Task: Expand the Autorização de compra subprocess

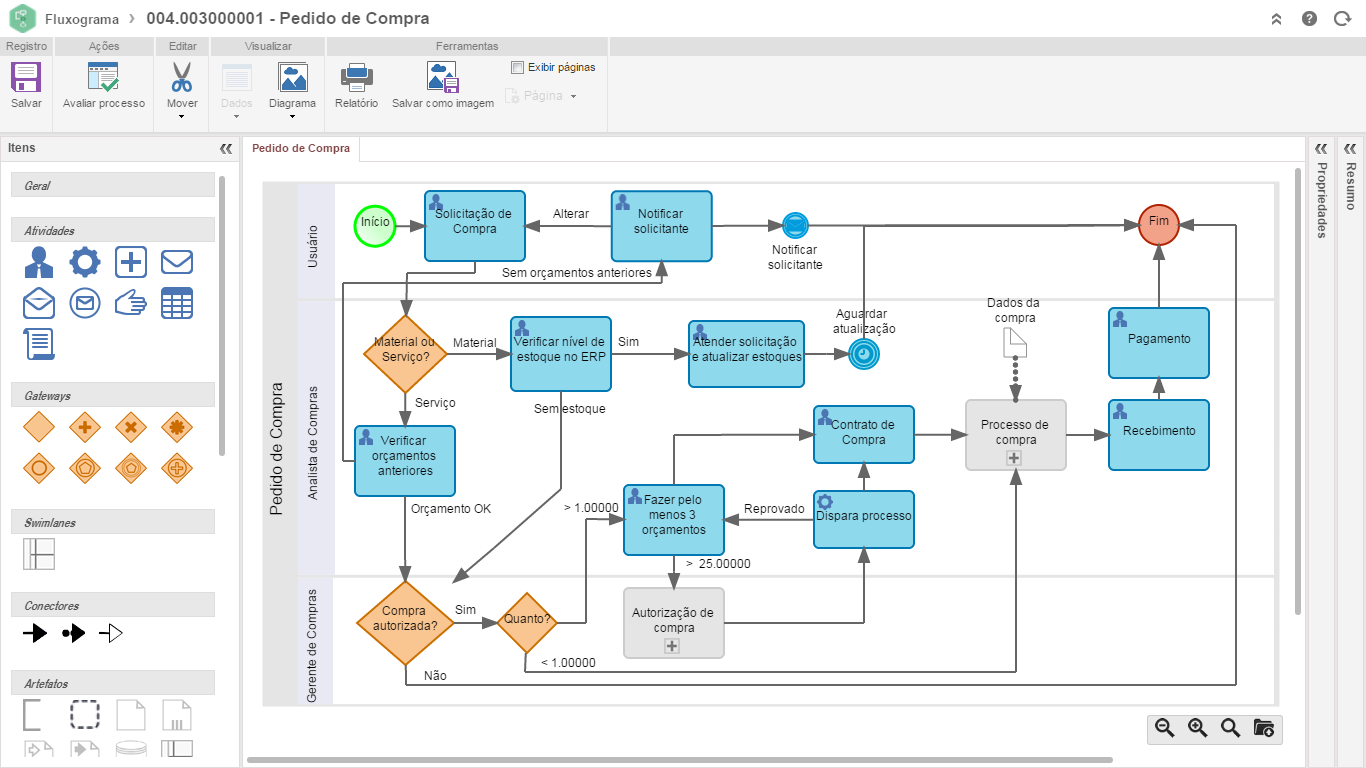Action: [672, 646]
